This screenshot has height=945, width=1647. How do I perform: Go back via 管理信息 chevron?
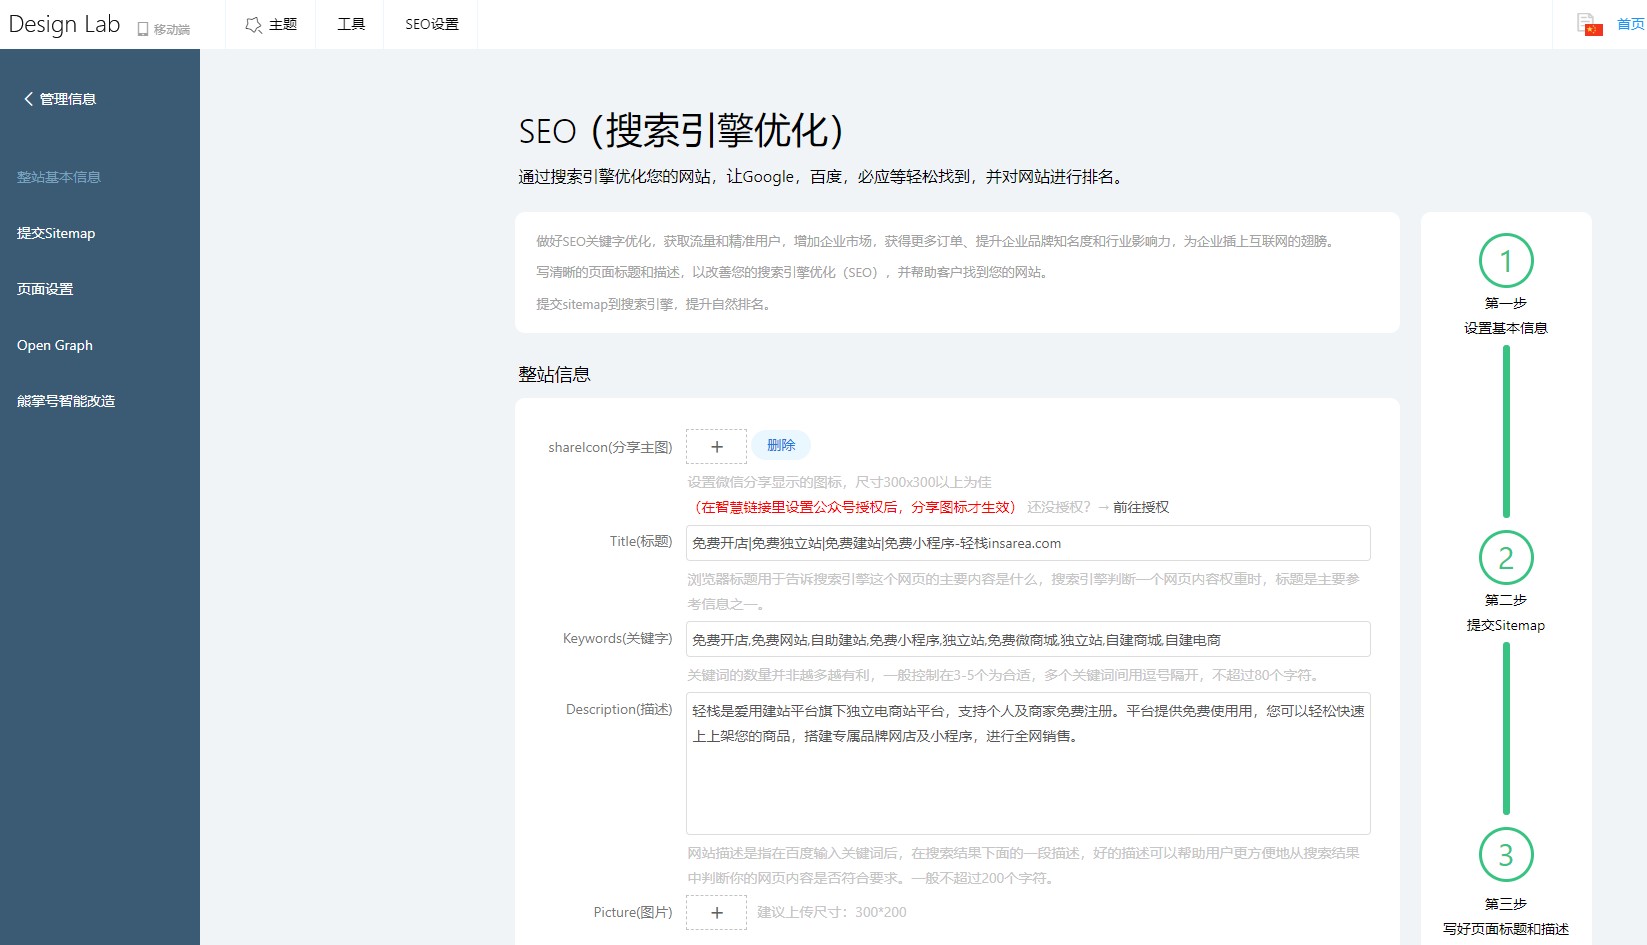[x=60, y=99]
